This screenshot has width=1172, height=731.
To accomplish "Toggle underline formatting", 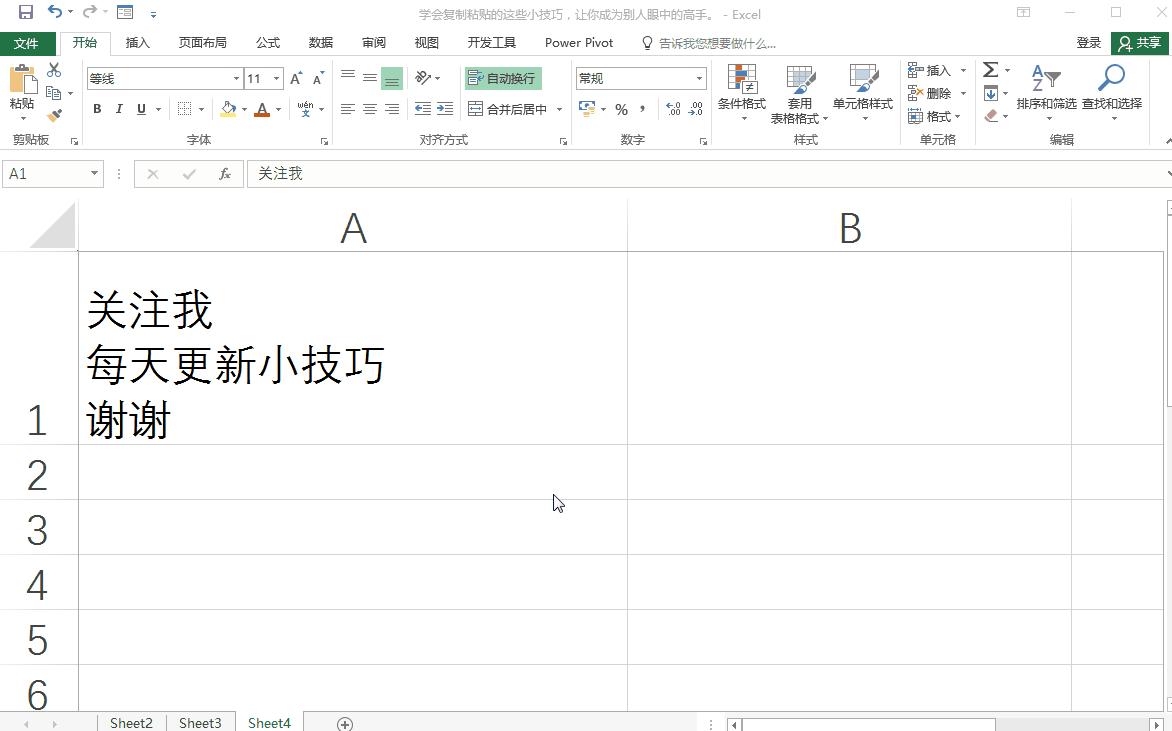I will (141, 109).
